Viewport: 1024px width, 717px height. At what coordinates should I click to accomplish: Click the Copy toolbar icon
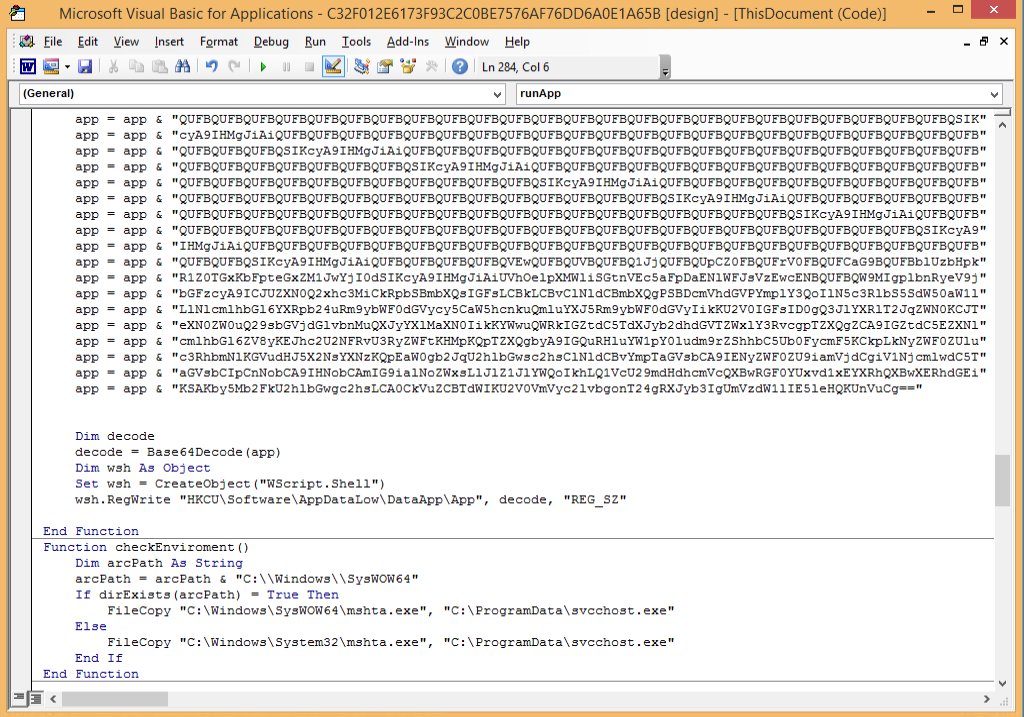[136, 67]
